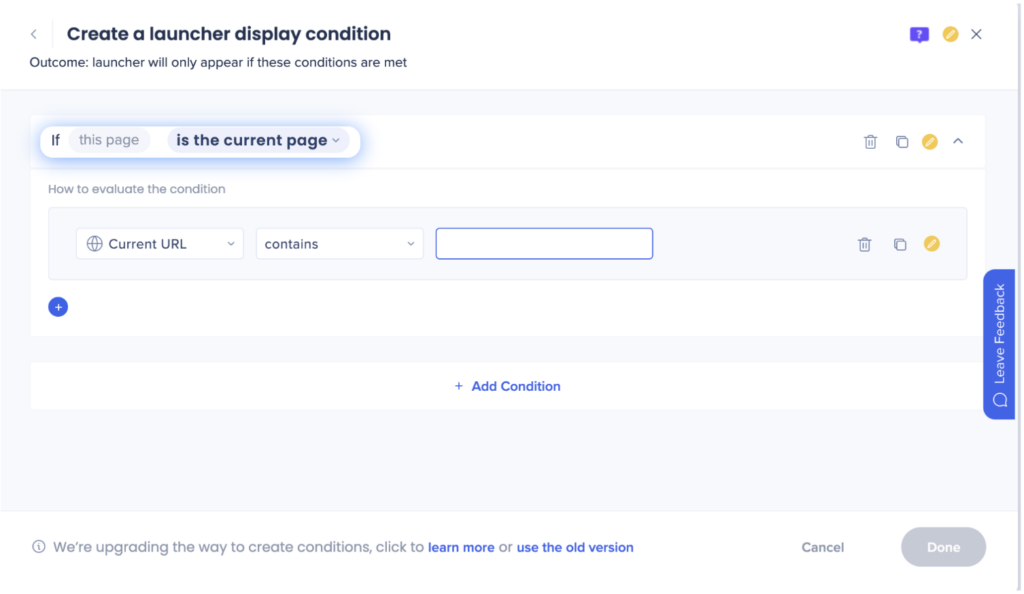Click the yellow edit icon in the header
The image size is (1024, 594).
point(950,34)
